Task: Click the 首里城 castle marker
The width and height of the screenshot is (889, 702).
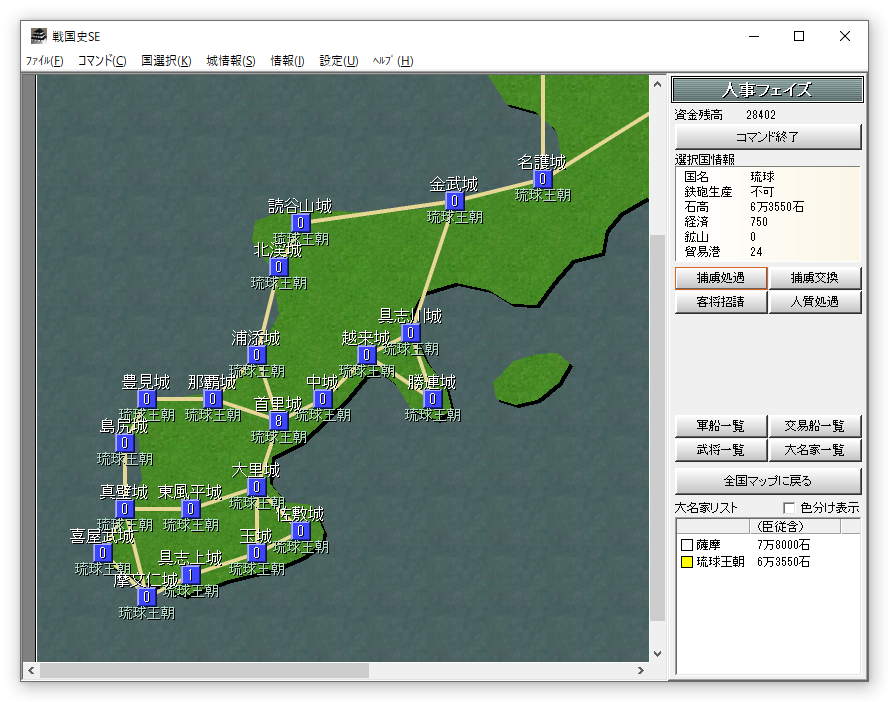Action: tap(279, 421)
